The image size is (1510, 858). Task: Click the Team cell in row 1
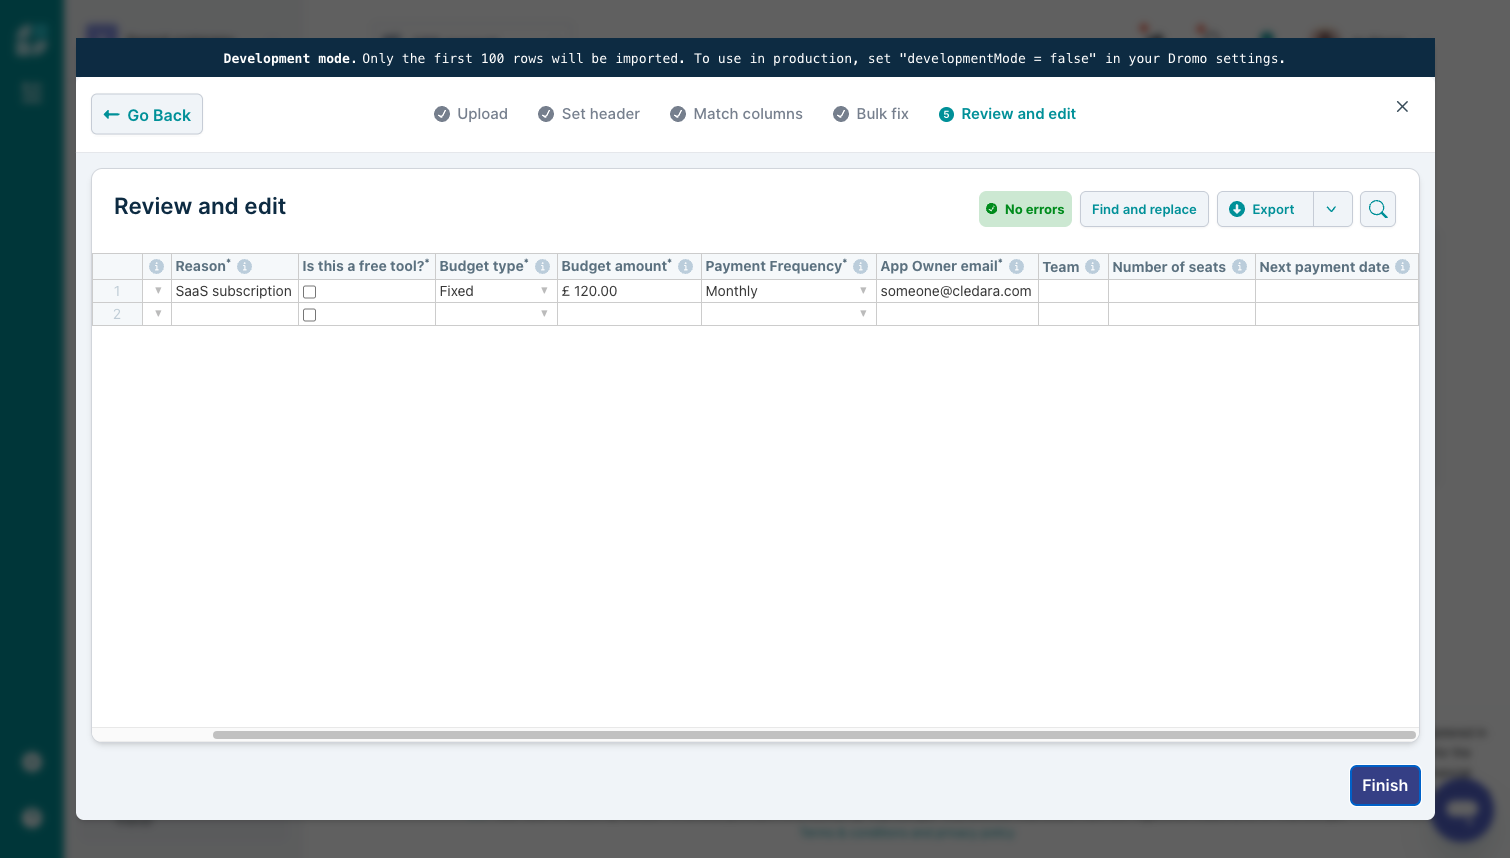(x=1073, y=291)
